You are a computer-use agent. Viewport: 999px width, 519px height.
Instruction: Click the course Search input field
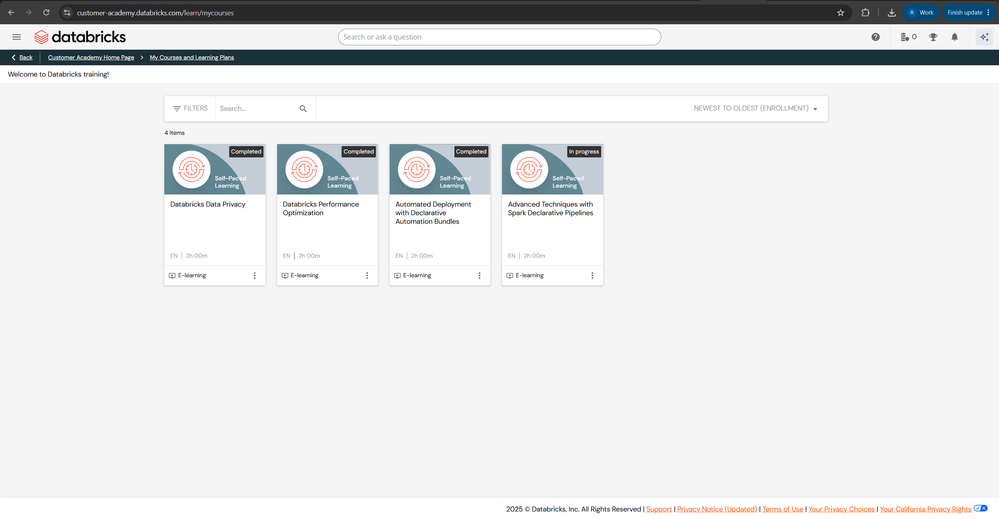tap(257, 109)
